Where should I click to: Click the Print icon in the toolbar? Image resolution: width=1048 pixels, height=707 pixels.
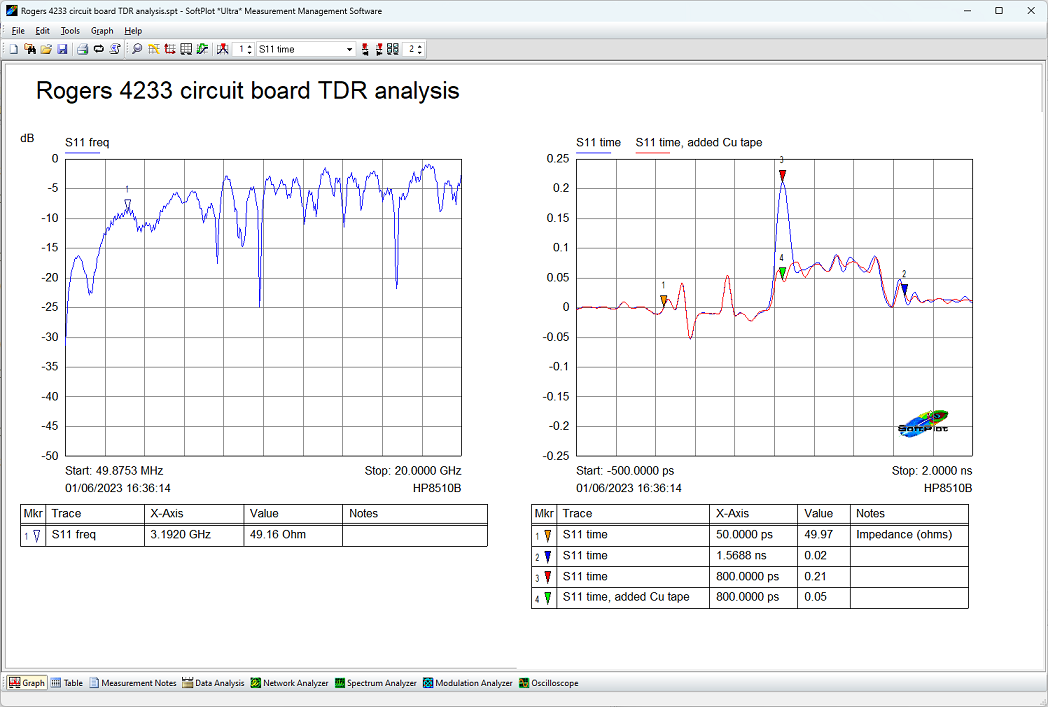(83, 49)
